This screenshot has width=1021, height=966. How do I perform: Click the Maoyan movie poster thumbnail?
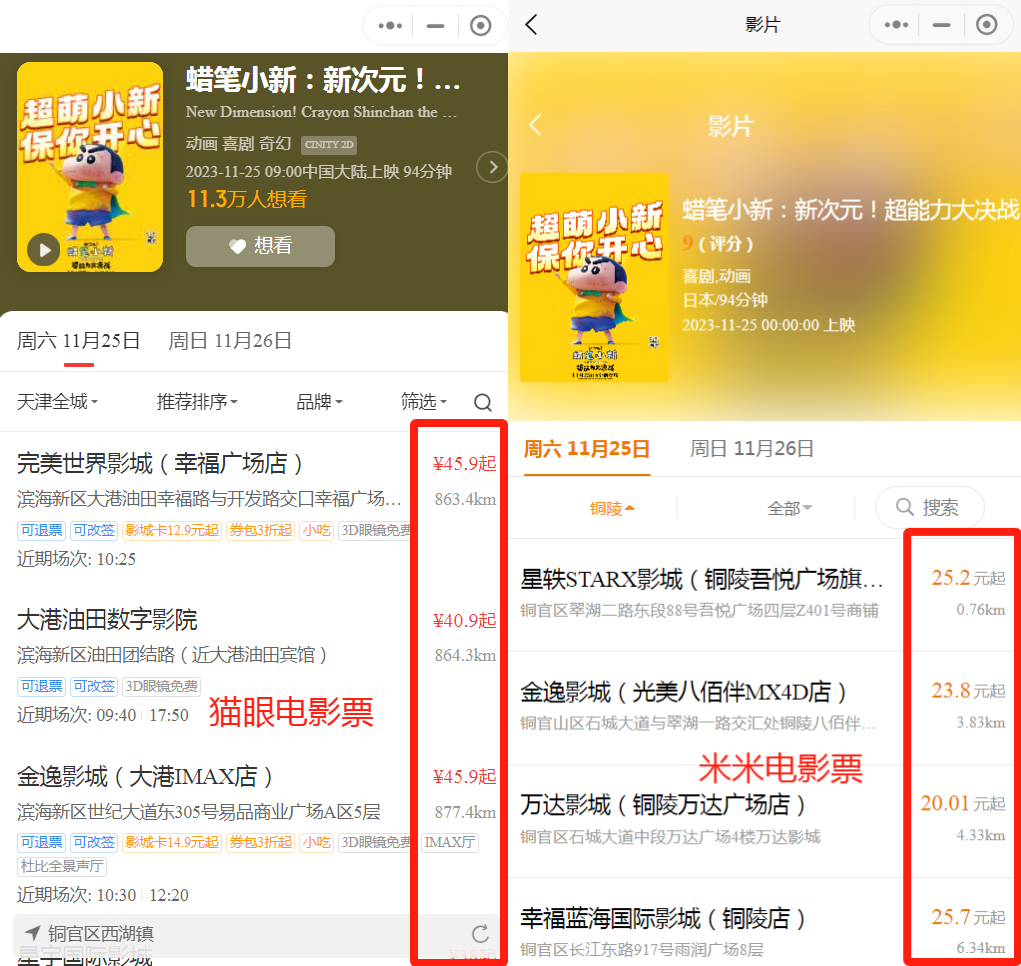click(90, 167)
